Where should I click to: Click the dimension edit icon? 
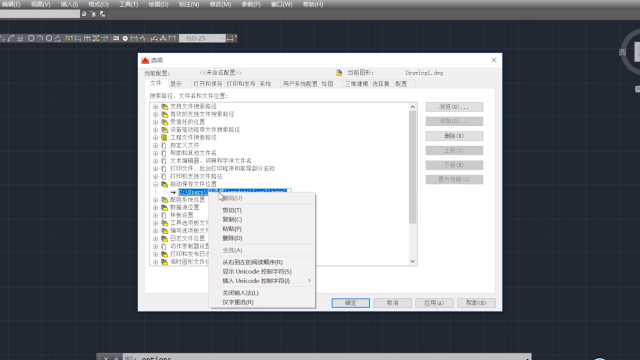[x=154, y=38]
